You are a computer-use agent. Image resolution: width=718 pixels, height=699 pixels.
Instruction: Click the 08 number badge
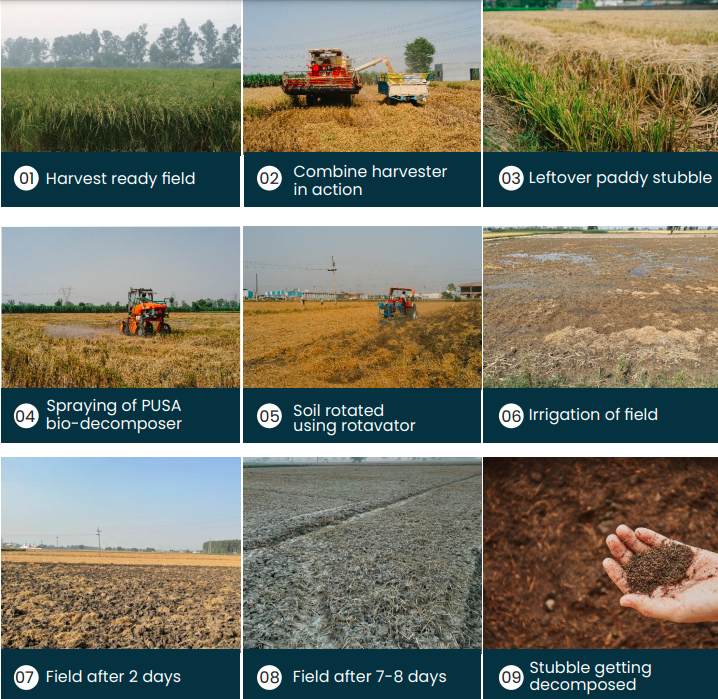[269, 677]
